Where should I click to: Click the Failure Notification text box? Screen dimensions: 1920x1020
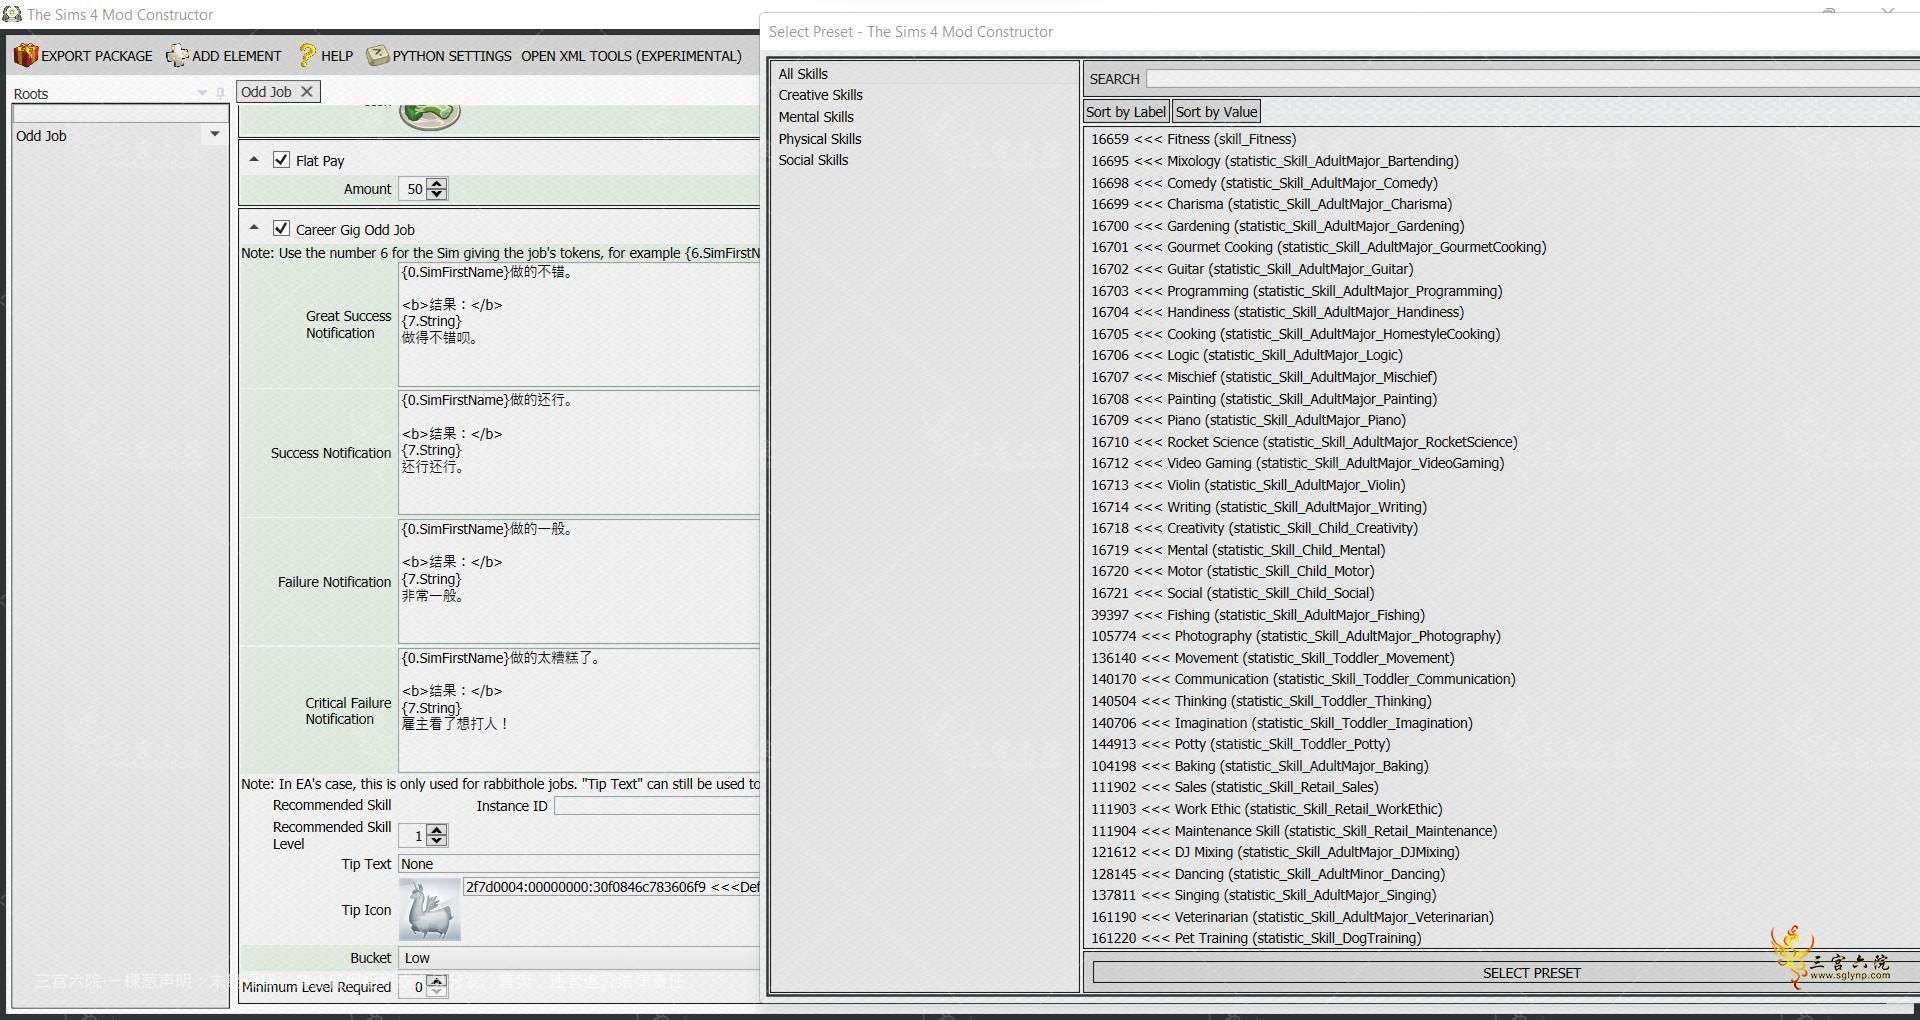click(579, 581)
